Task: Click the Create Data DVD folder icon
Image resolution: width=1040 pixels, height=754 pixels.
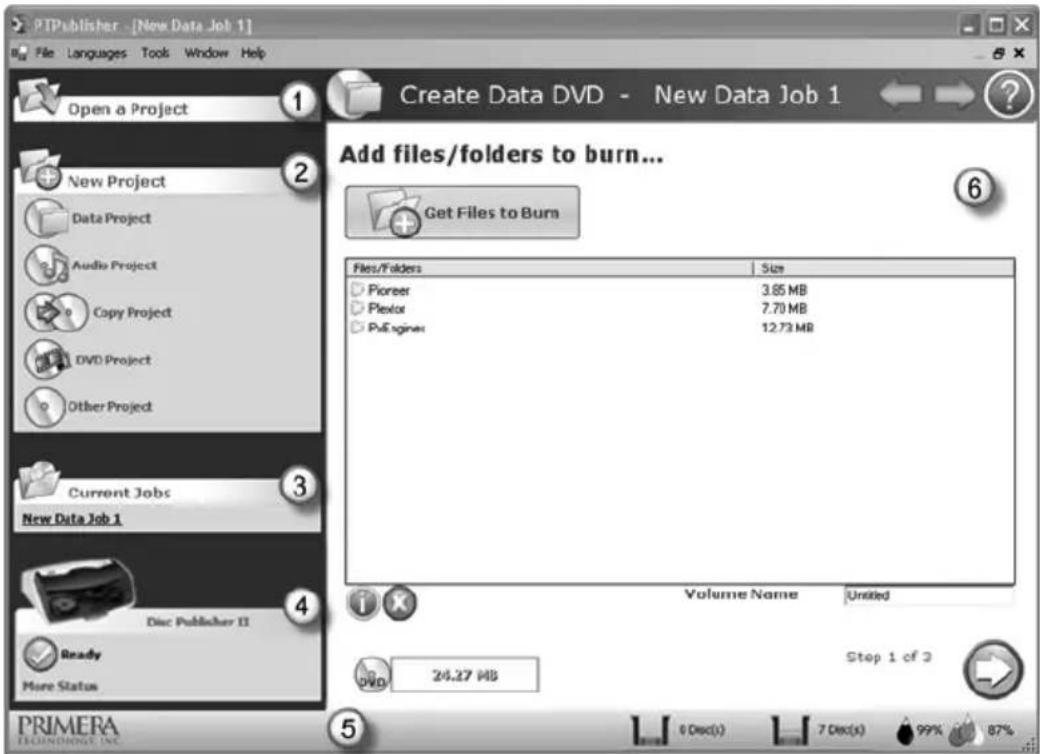Action: [355, 95]
